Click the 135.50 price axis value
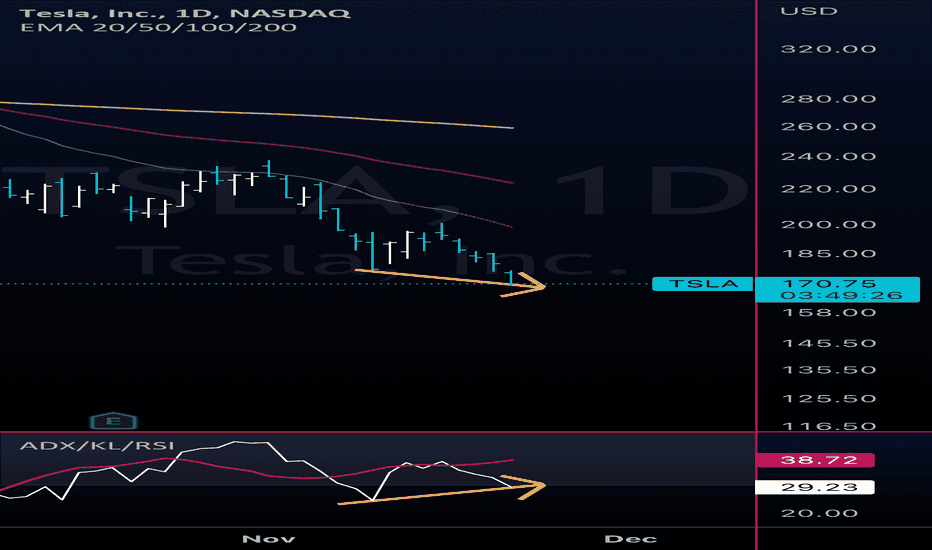 [x=829, y=370]
